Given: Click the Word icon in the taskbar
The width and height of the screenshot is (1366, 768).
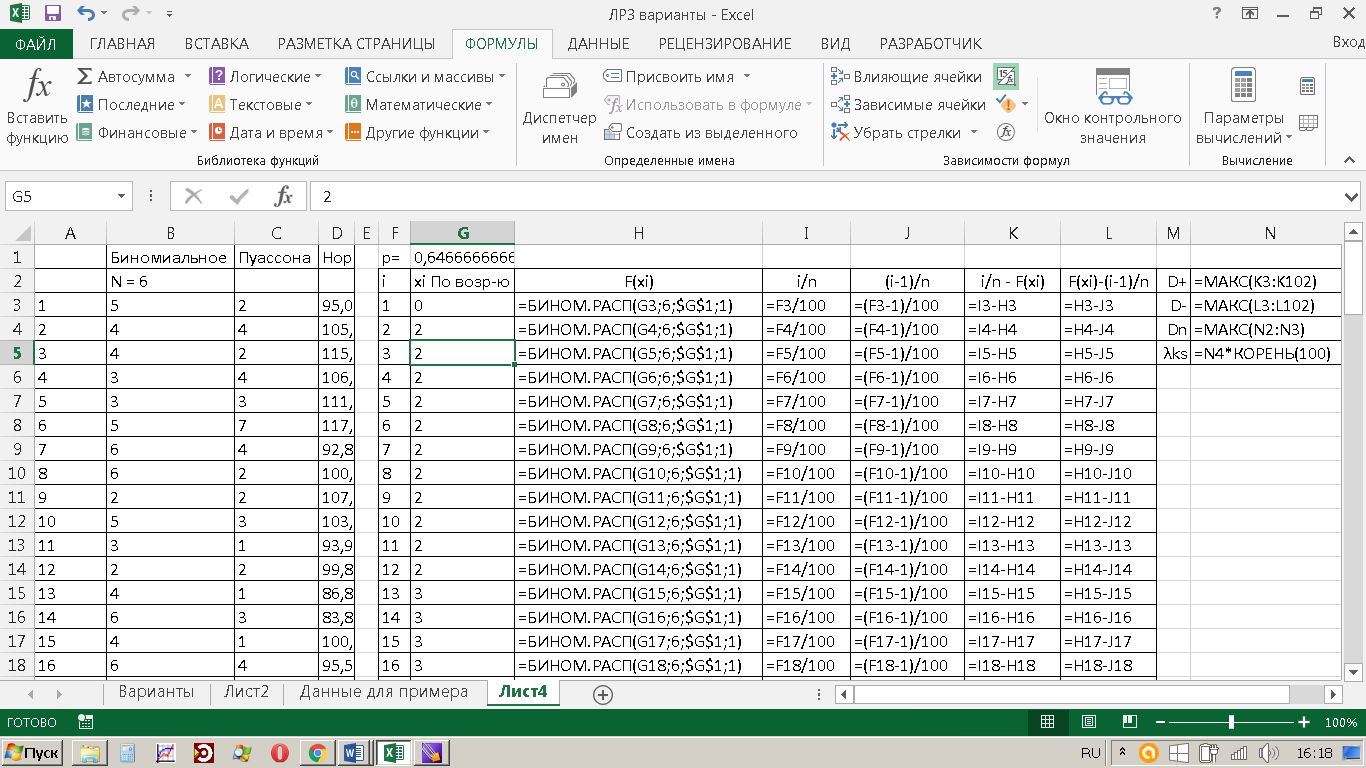Looking at the screenshot, I should coord(353,753).
